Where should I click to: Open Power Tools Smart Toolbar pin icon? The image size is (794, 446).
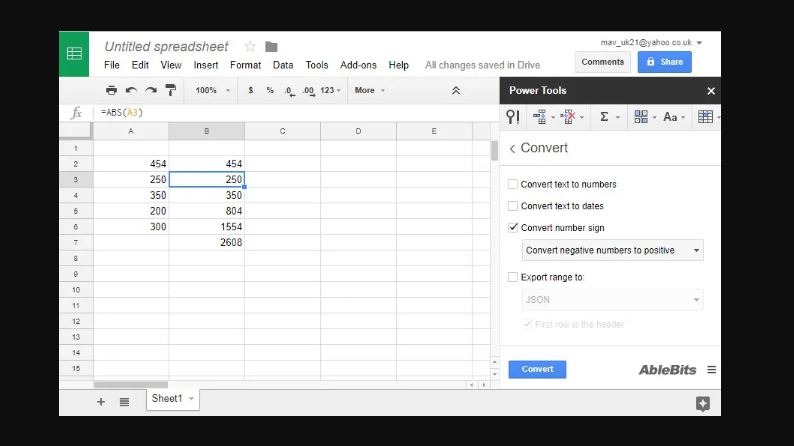pyautogui.click(x=512, y=117)
